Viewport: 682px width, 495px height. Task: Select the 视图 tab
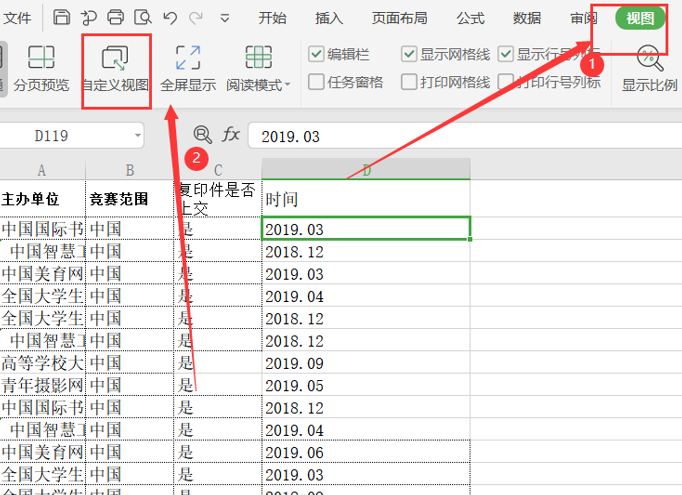pyautogui.click(x=640, y=18)
